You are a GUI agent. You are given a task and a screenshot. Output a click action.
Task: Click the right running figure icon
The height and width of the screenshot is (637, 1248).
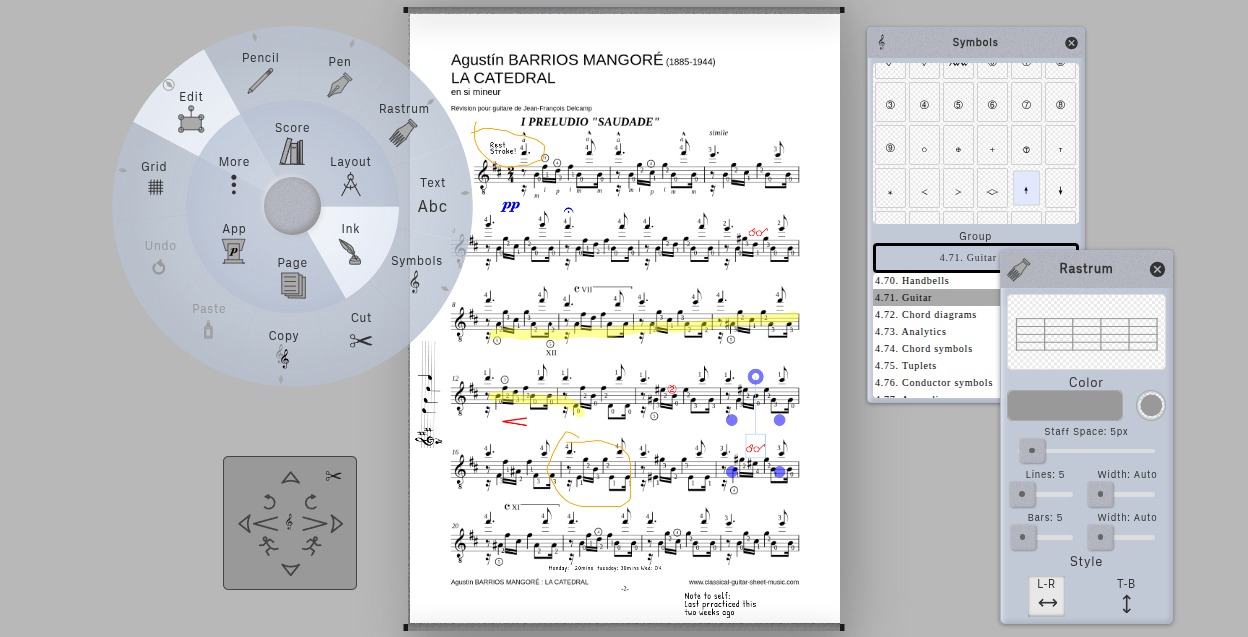(312, 546)
